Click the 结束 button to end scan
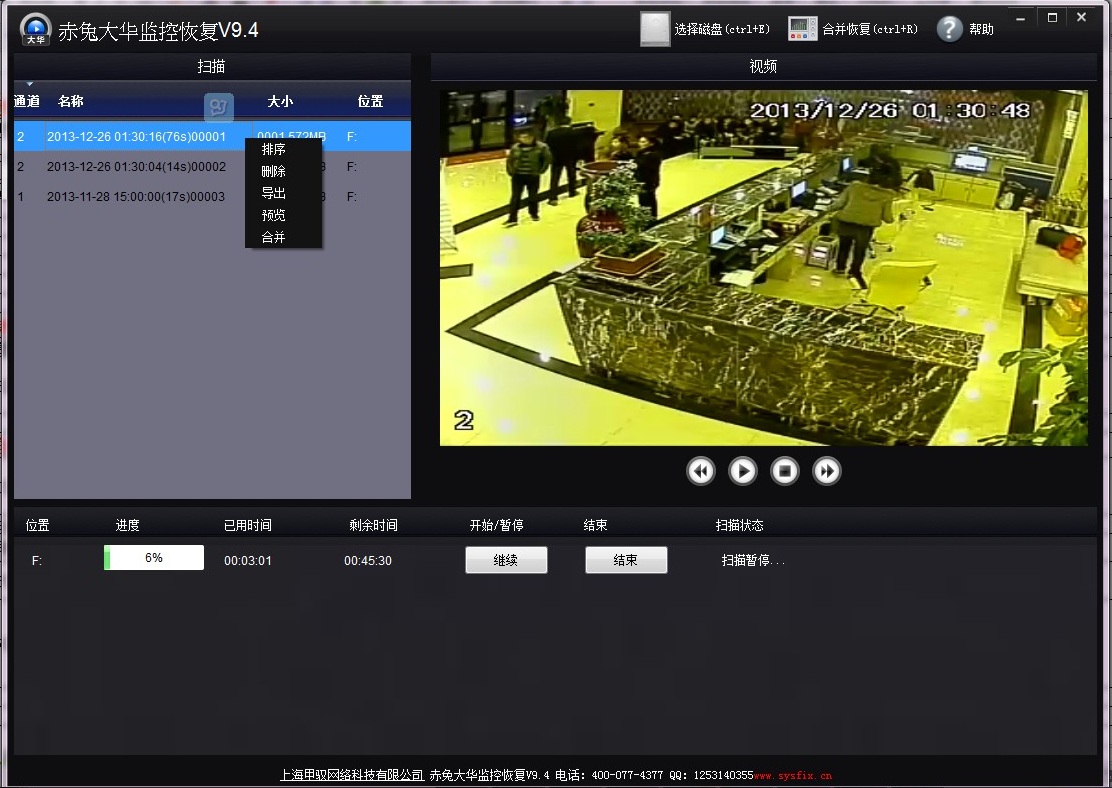This screenshot has width=1112, height=788. [626, 560]
